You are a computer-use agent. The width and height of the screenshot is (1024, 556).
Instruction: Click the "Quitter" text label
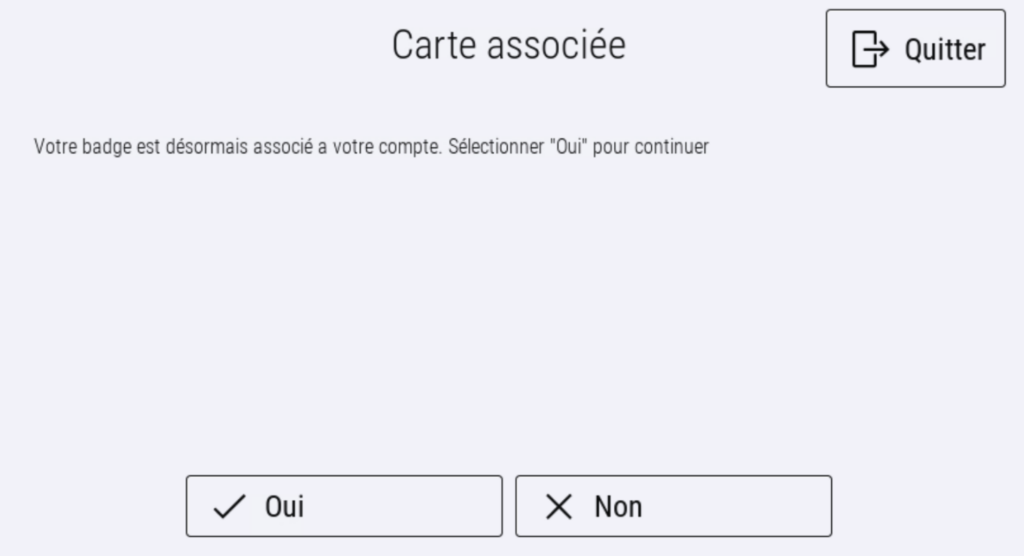[x=945, y=49]
